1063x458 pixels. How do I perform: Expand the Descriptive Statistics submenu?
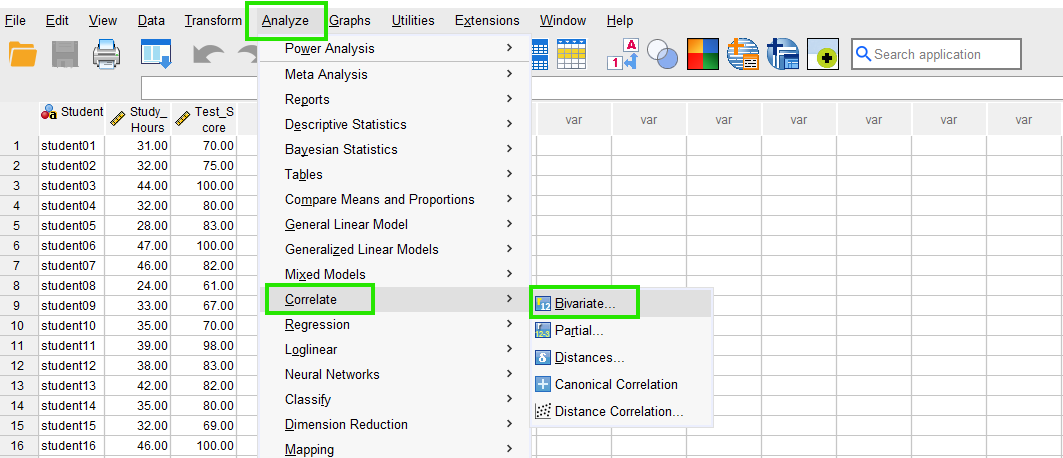click(345, 124)
